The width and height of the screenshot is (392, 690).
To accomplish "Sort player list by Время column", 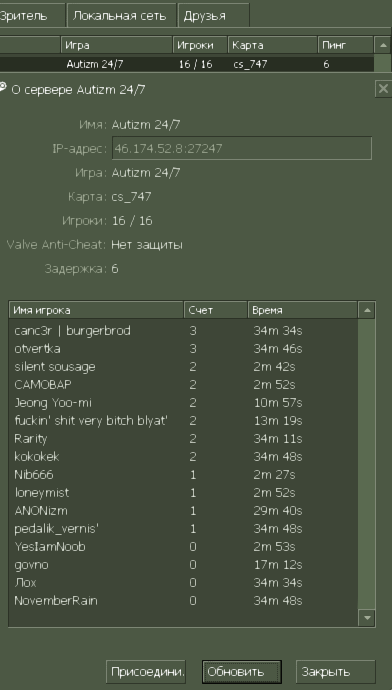I will (x=303, y=310).
